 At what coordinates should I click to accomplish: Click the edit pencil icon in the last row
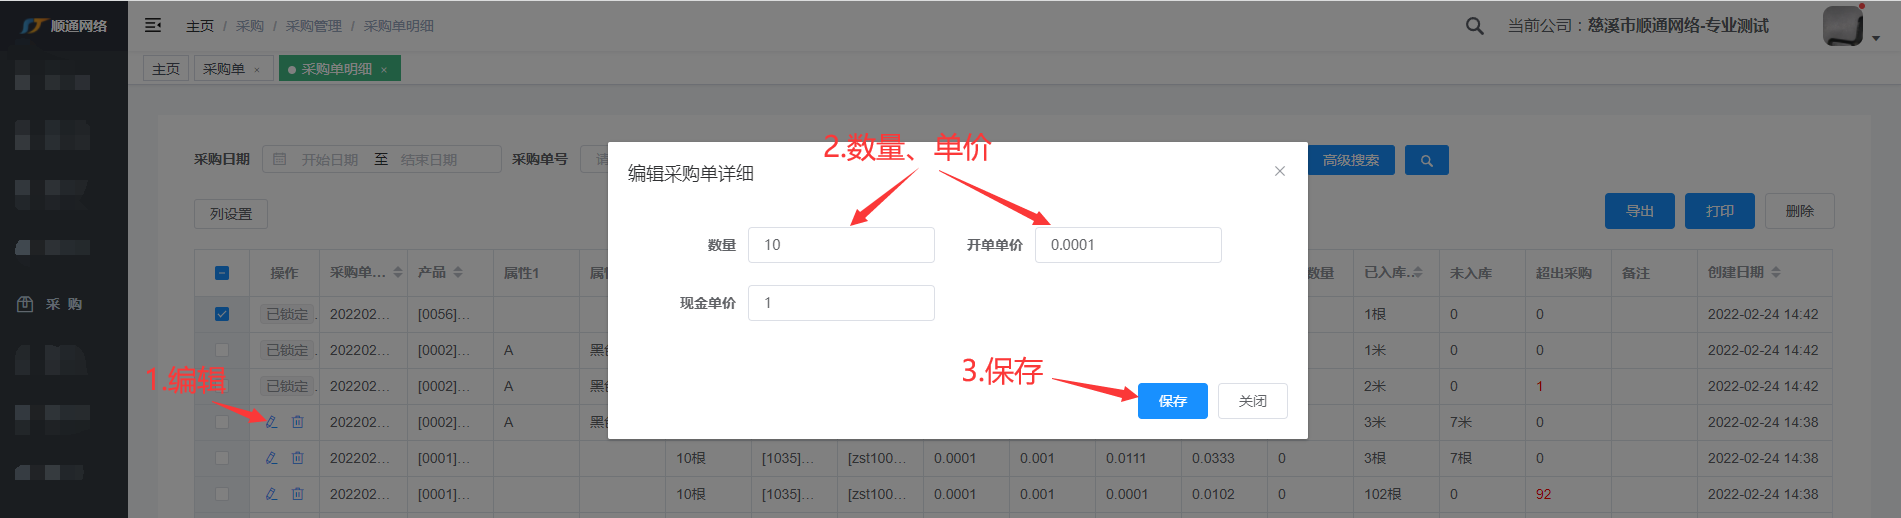[x=271, y=494]
